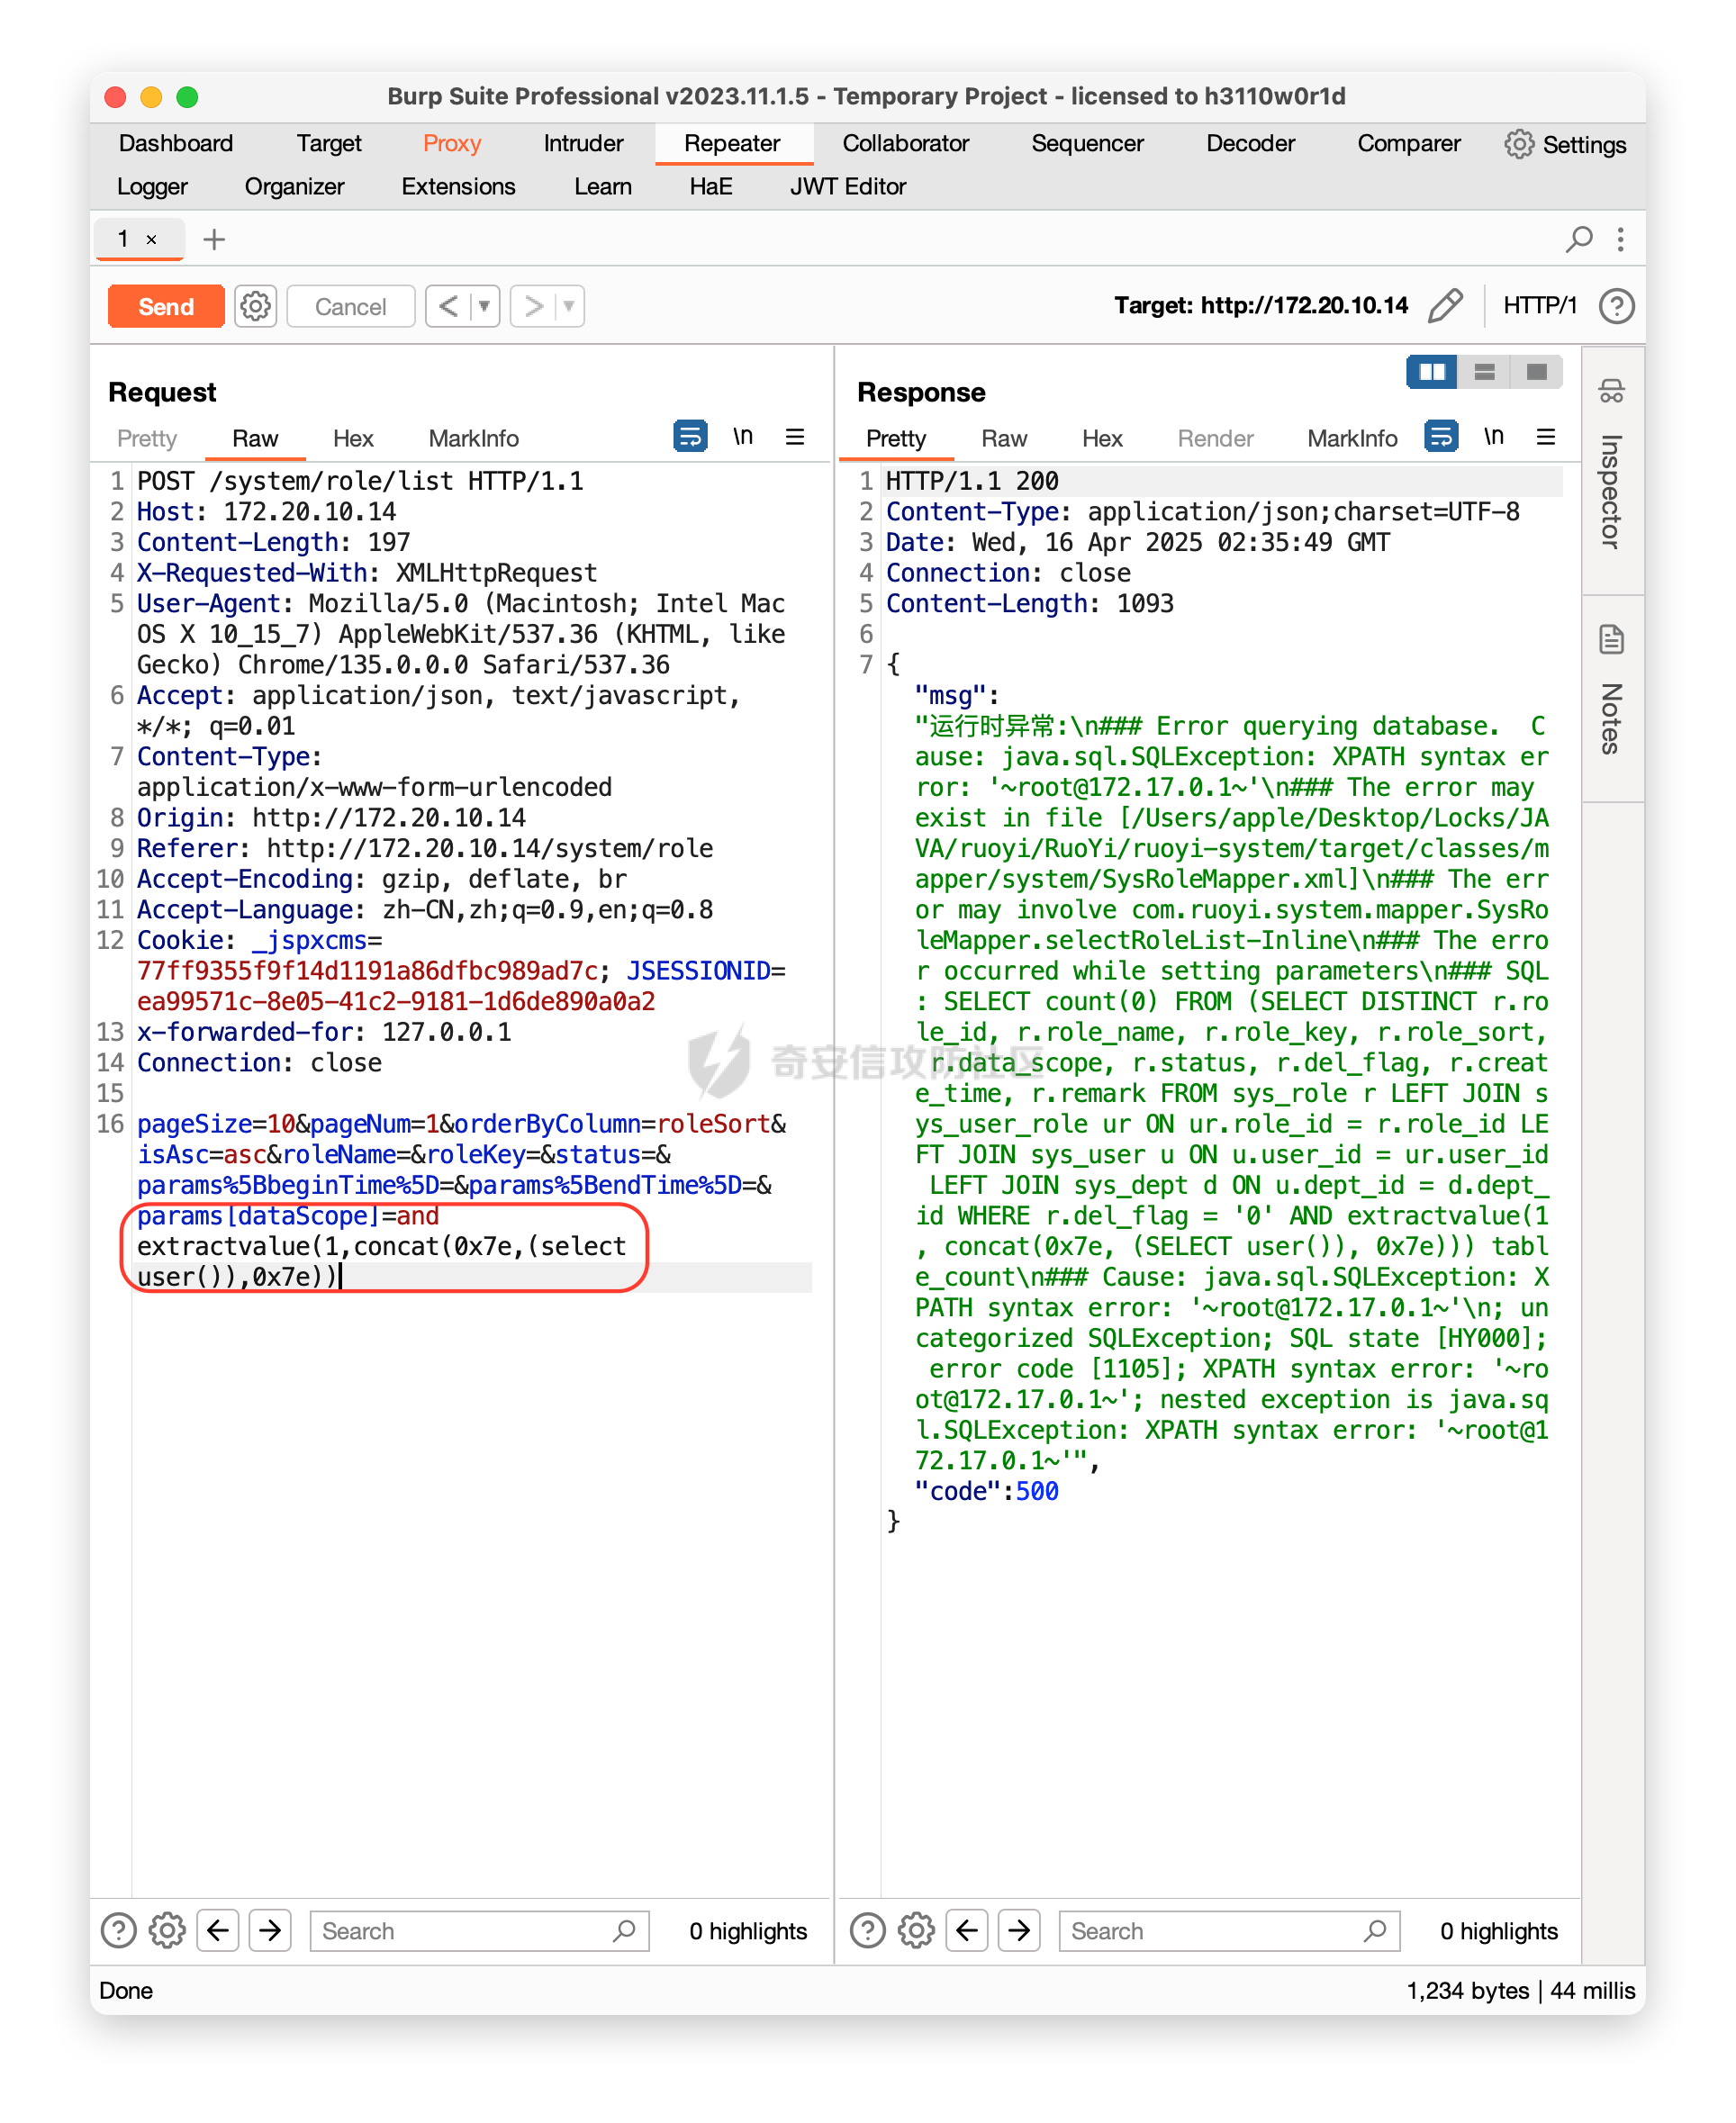Go to previous response search match arrow
This screenshot has height=2123, width=1736.
(967, 1930)
